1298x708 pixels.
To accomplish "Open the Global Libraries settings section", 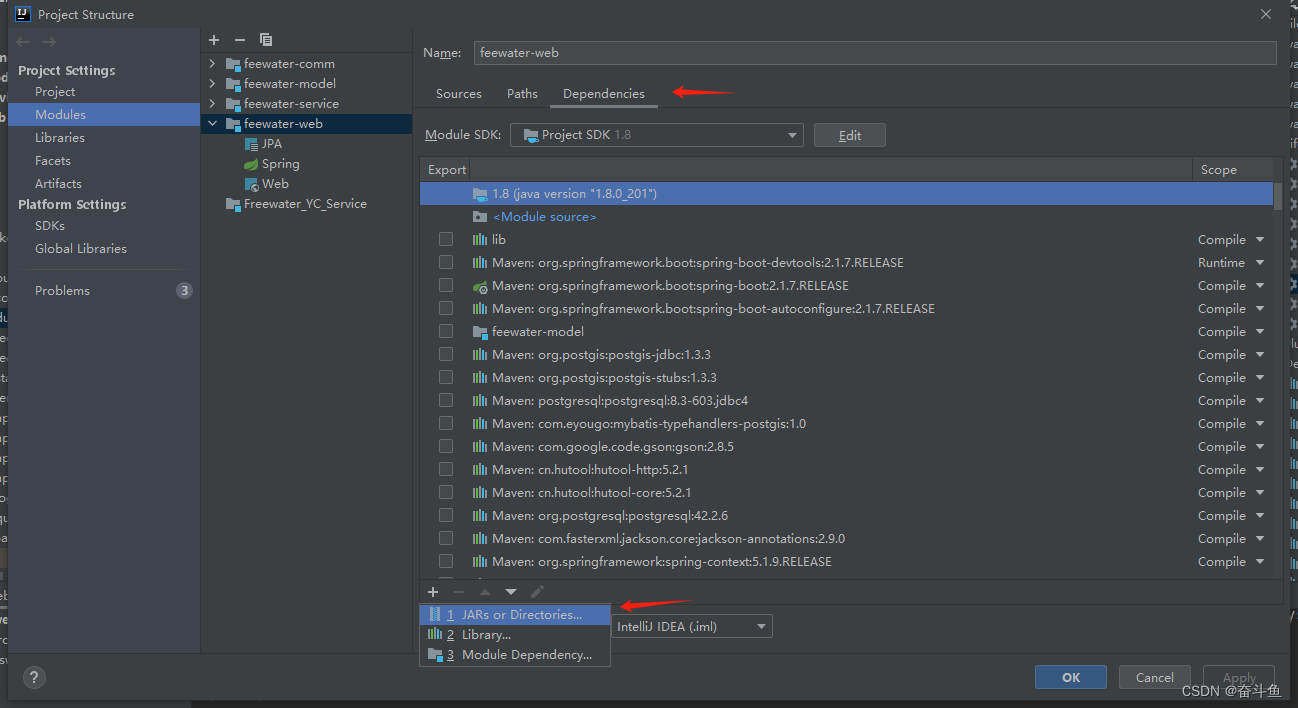I will point(81,249).
